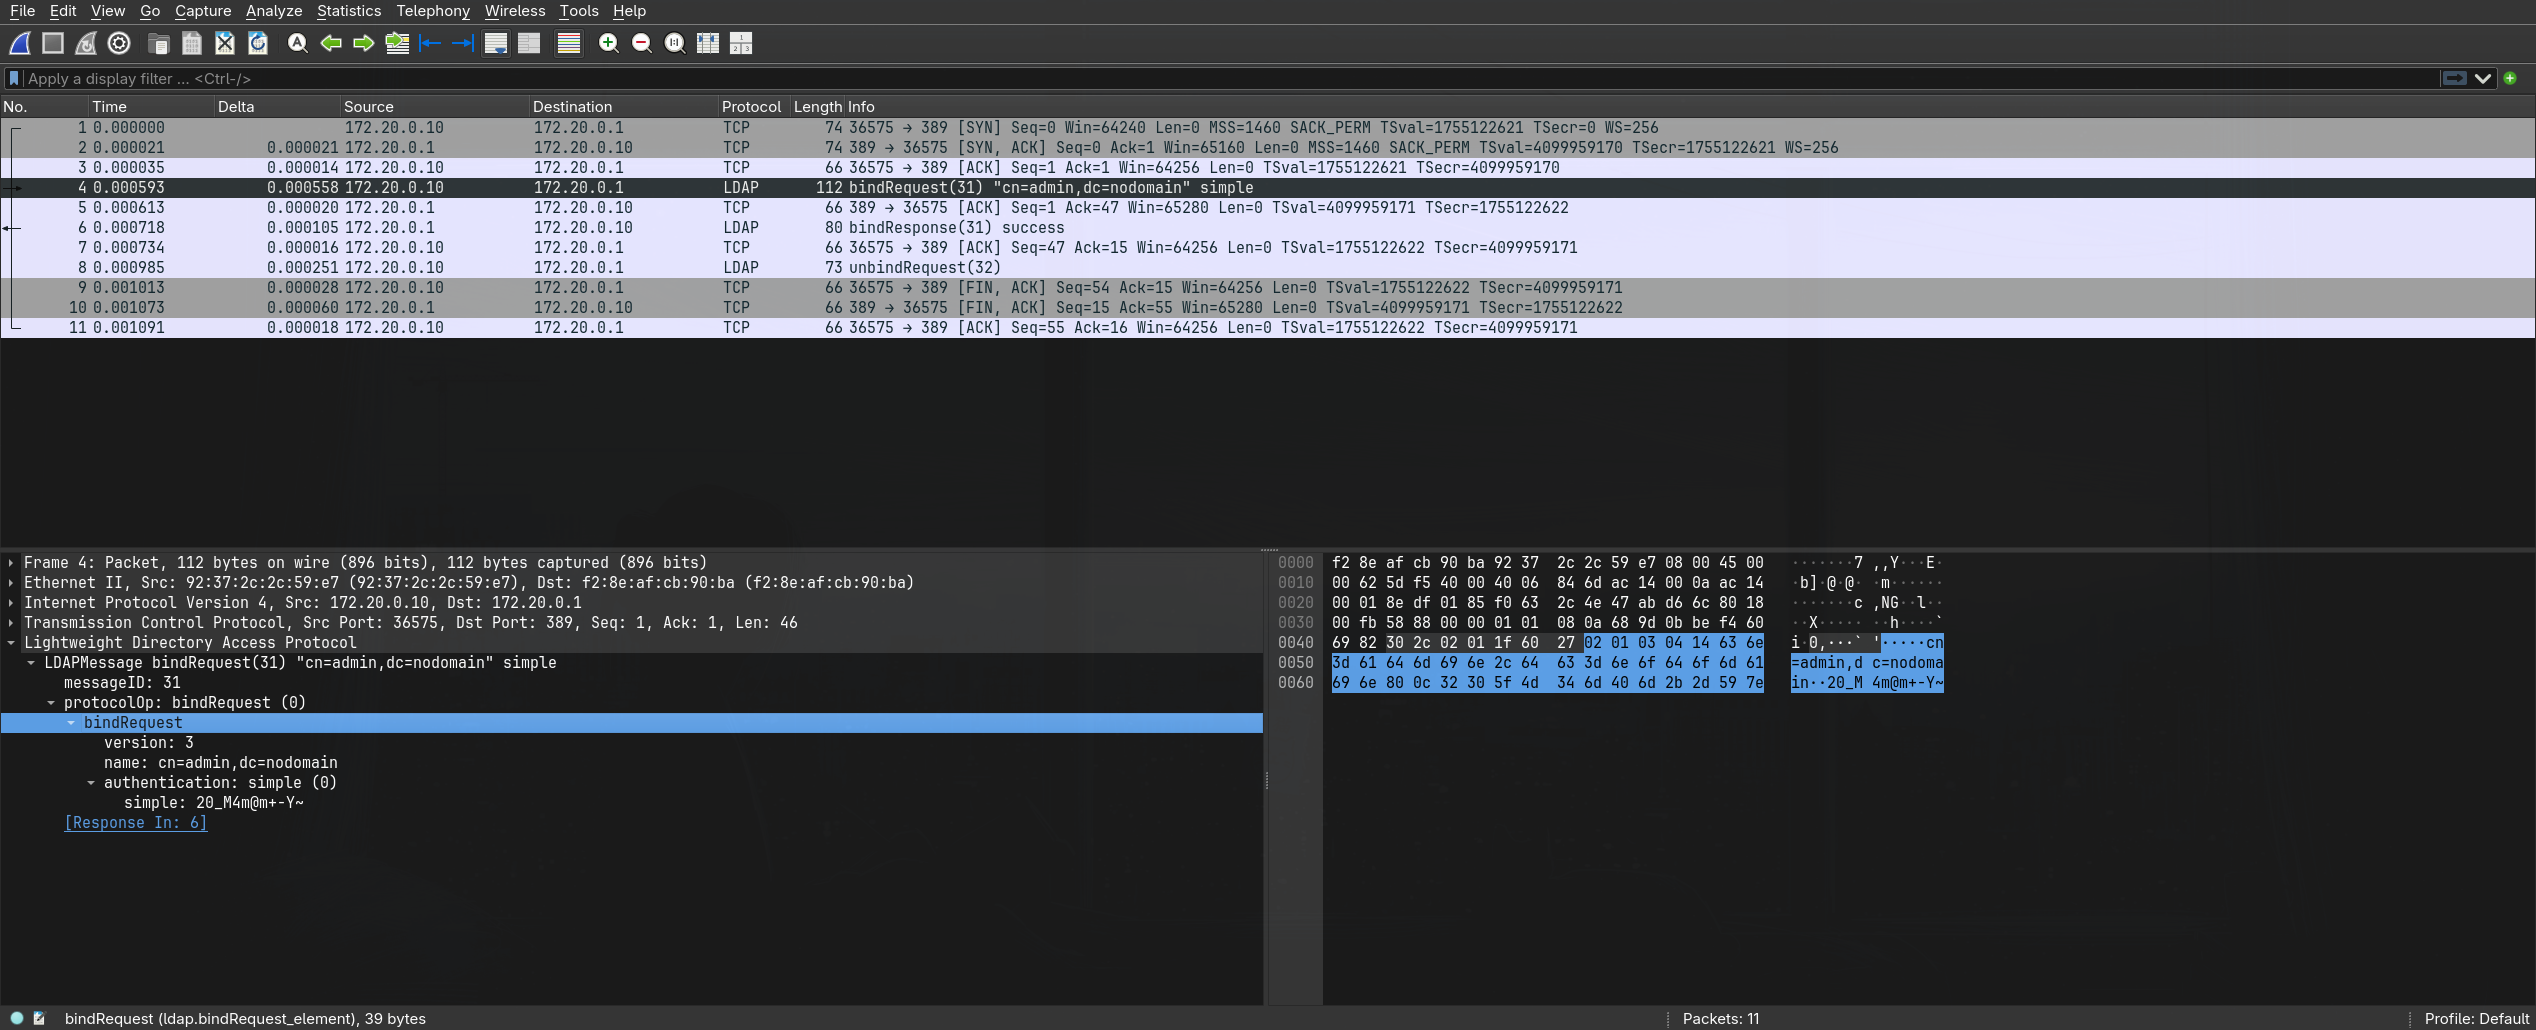Edit capture file properties icon in status bar
Screen dimensions: 2536x1030
point(39,1018)
